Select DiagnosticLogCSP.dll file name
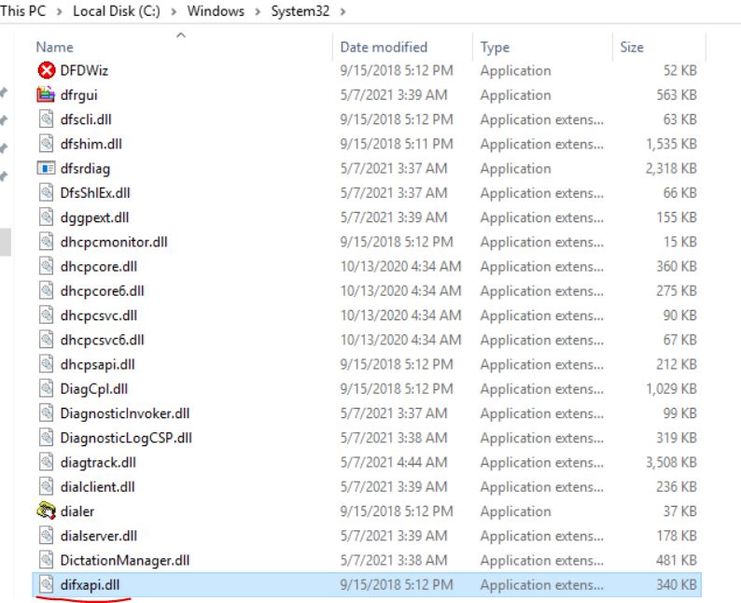The image size is (741, 603). click(x=126, y=438)
